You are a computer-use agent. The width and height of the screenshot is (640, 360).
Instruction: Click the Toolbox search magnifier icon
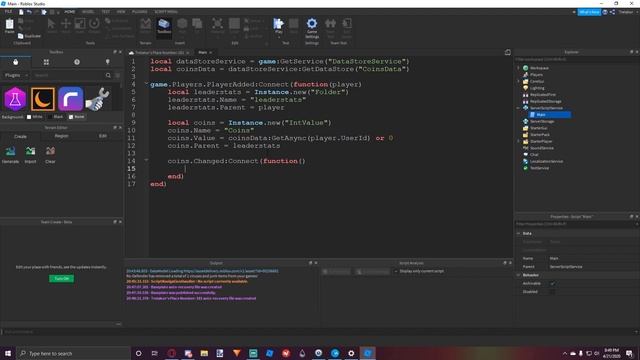(108, 75)
